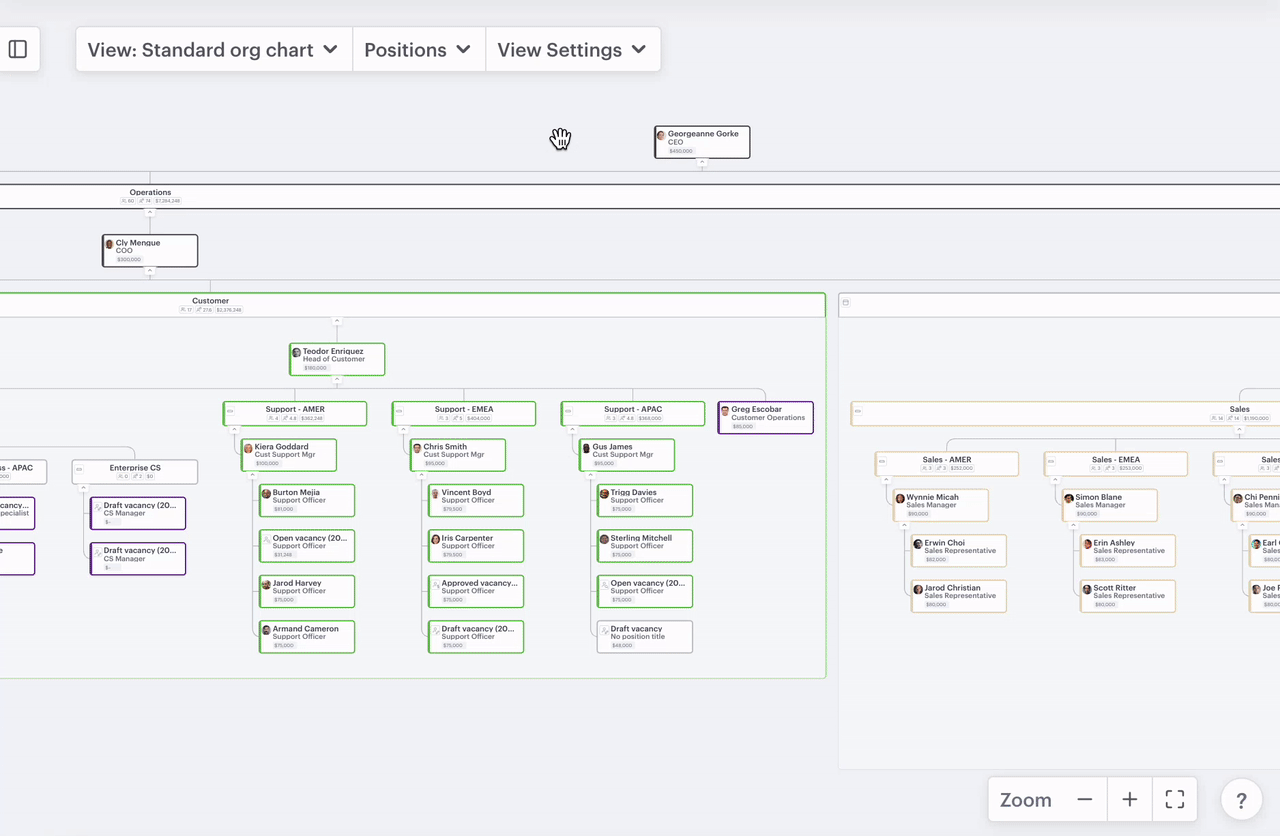Collapse reports under Teodor Enriquez

click(x=337, y=380)
